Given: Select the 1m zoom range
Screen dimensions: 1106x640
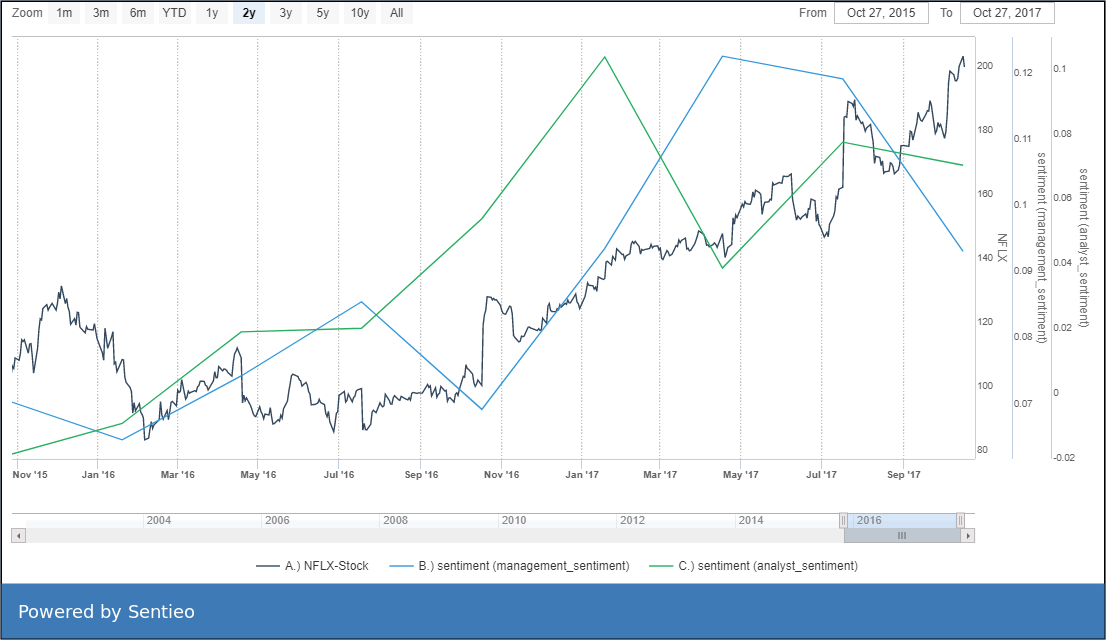Looking at the screenshot, I should click(64, 13).
